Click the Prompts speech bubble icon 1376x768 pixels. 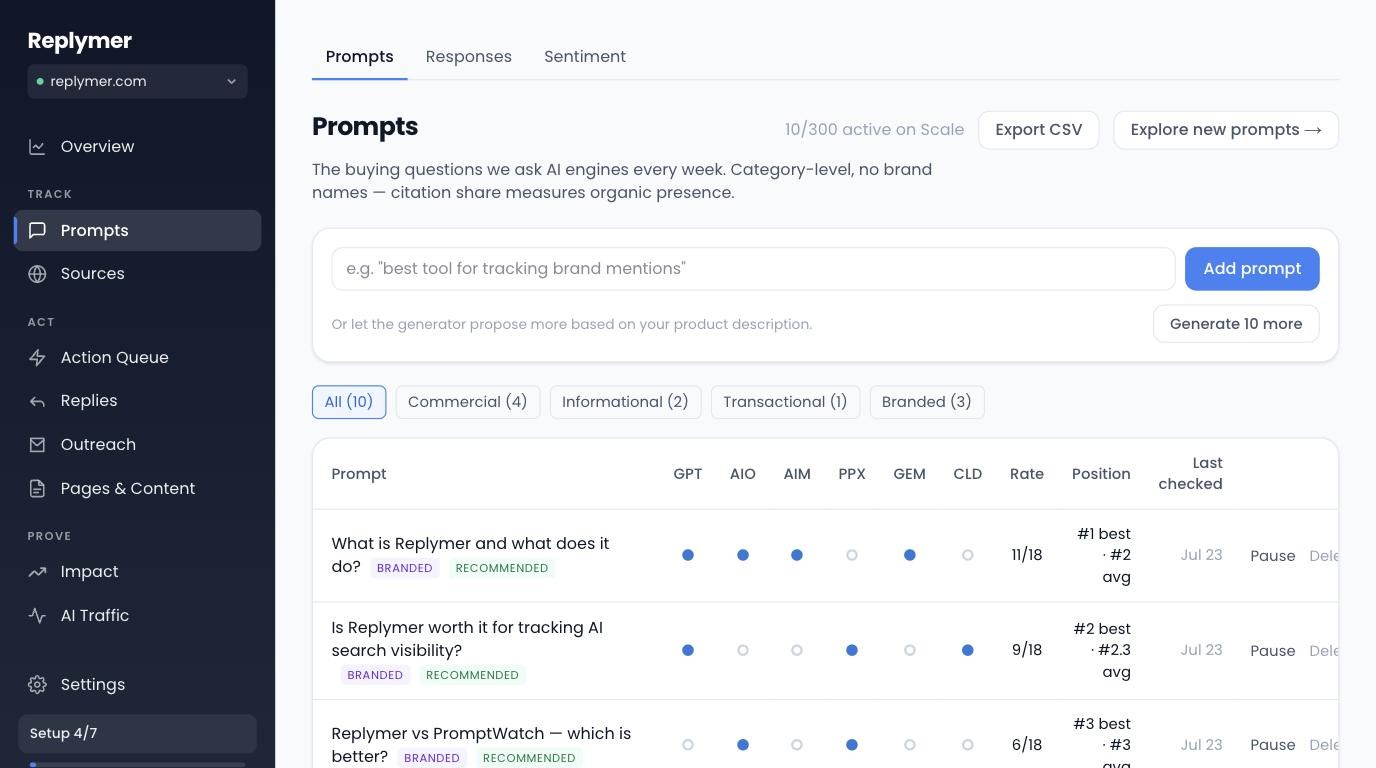pyautogui.click(x=37, y=231)
